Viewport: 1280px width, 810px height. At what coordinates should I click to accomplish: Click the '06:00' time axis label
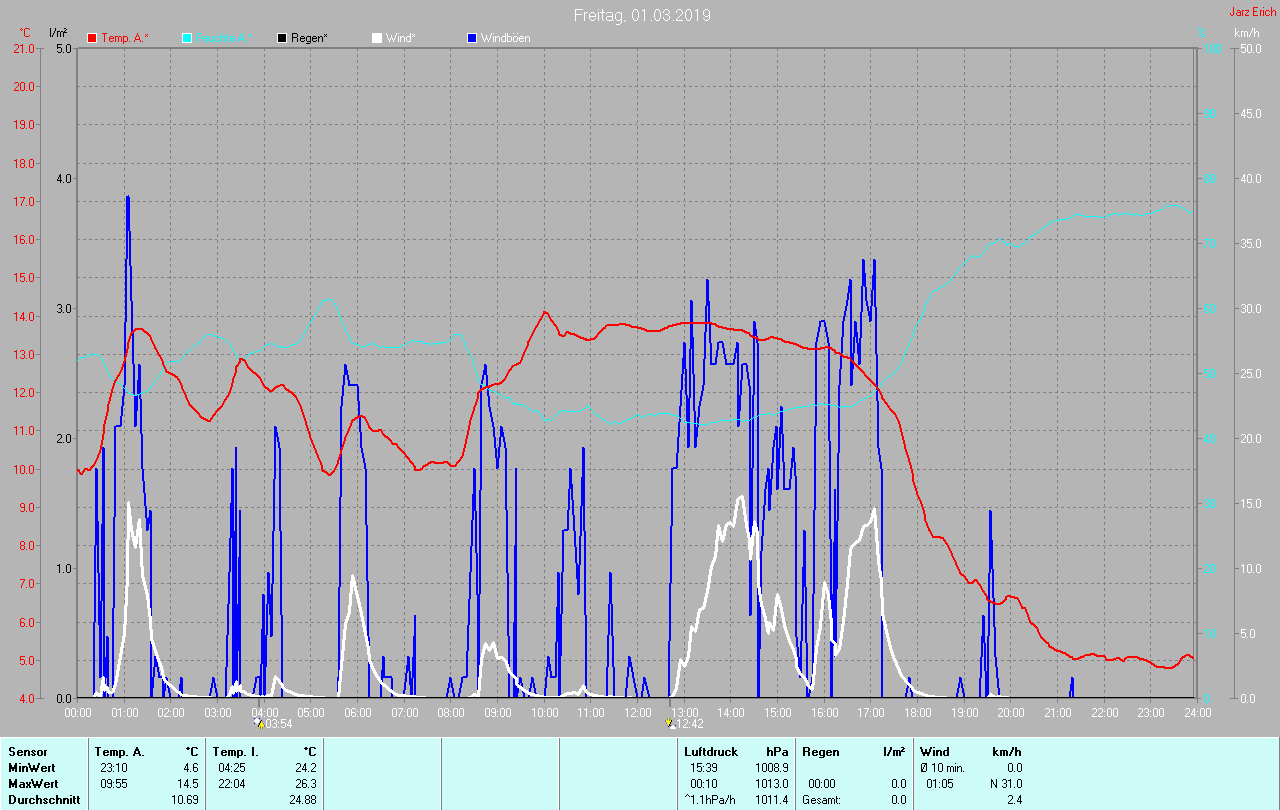tap(358, 713)
